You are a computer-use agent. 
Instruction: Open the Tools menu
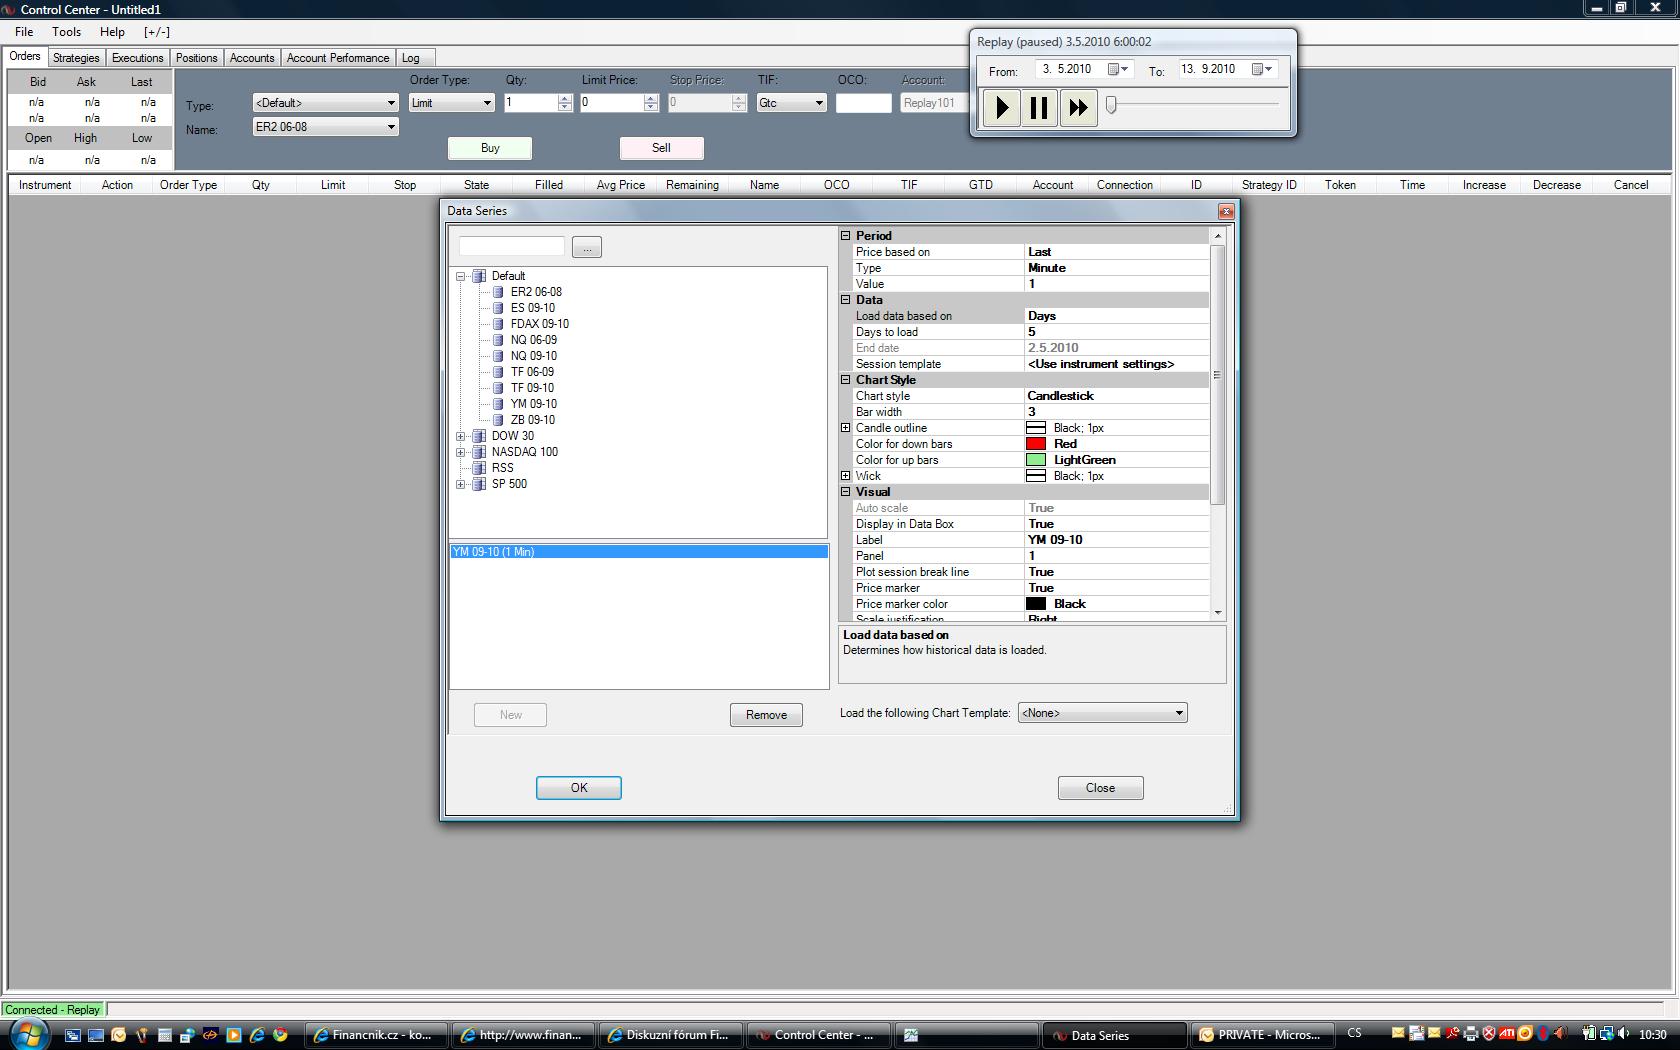(x=66, y=32)
